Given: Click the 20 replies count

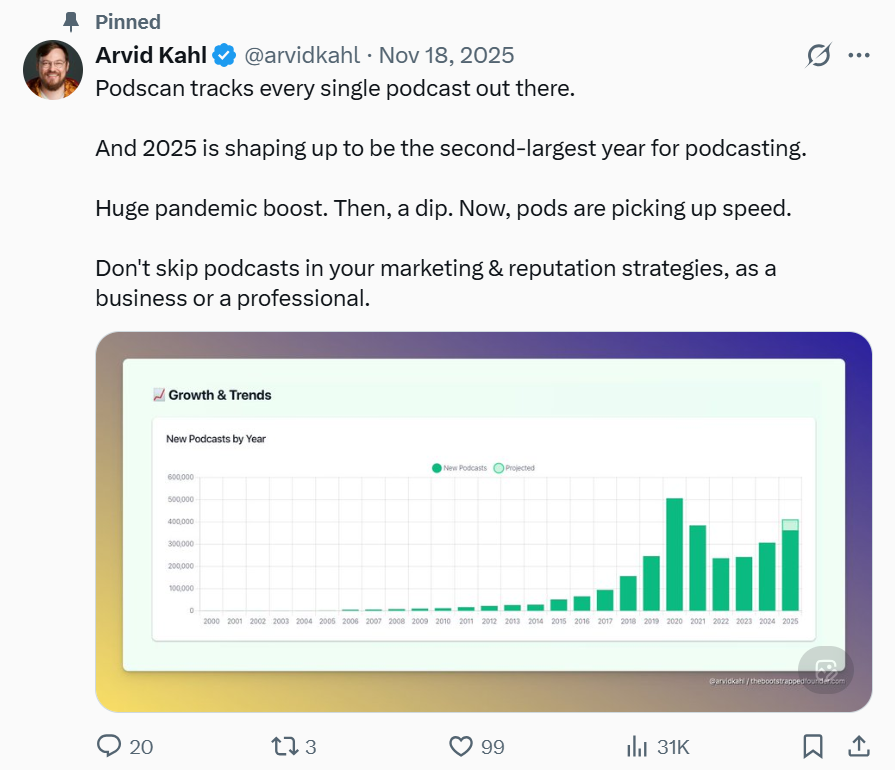Looking at the screenshot, I should (x=141, y=746).
